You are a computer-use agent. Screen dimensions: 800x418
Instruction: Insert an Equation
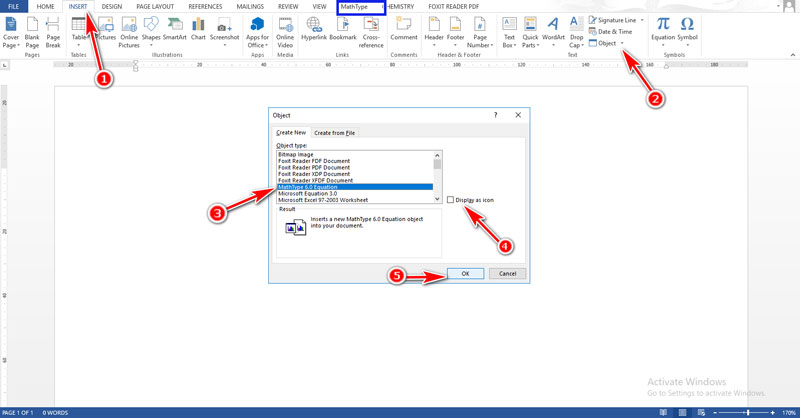(x=663, y=32)
